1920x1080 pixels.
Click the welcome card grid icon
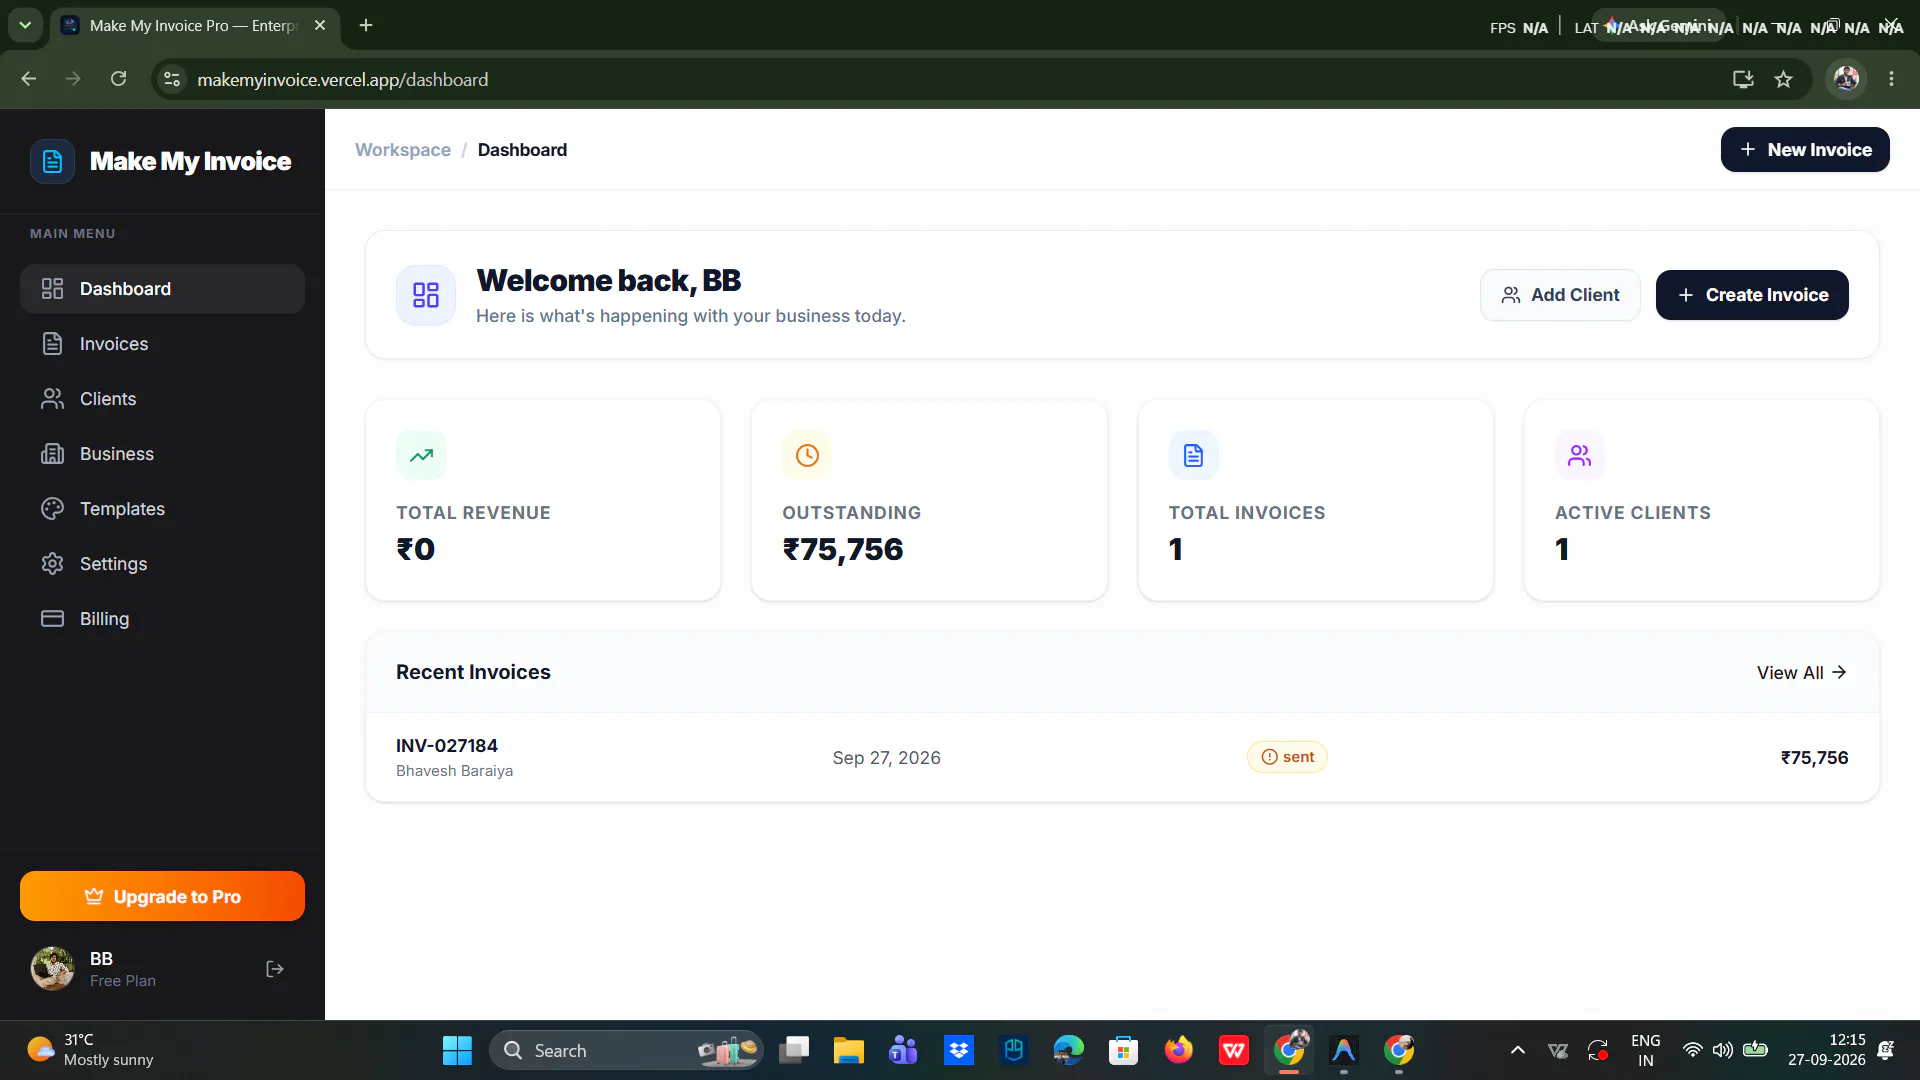pyautogui.click(x=426, y=295)
